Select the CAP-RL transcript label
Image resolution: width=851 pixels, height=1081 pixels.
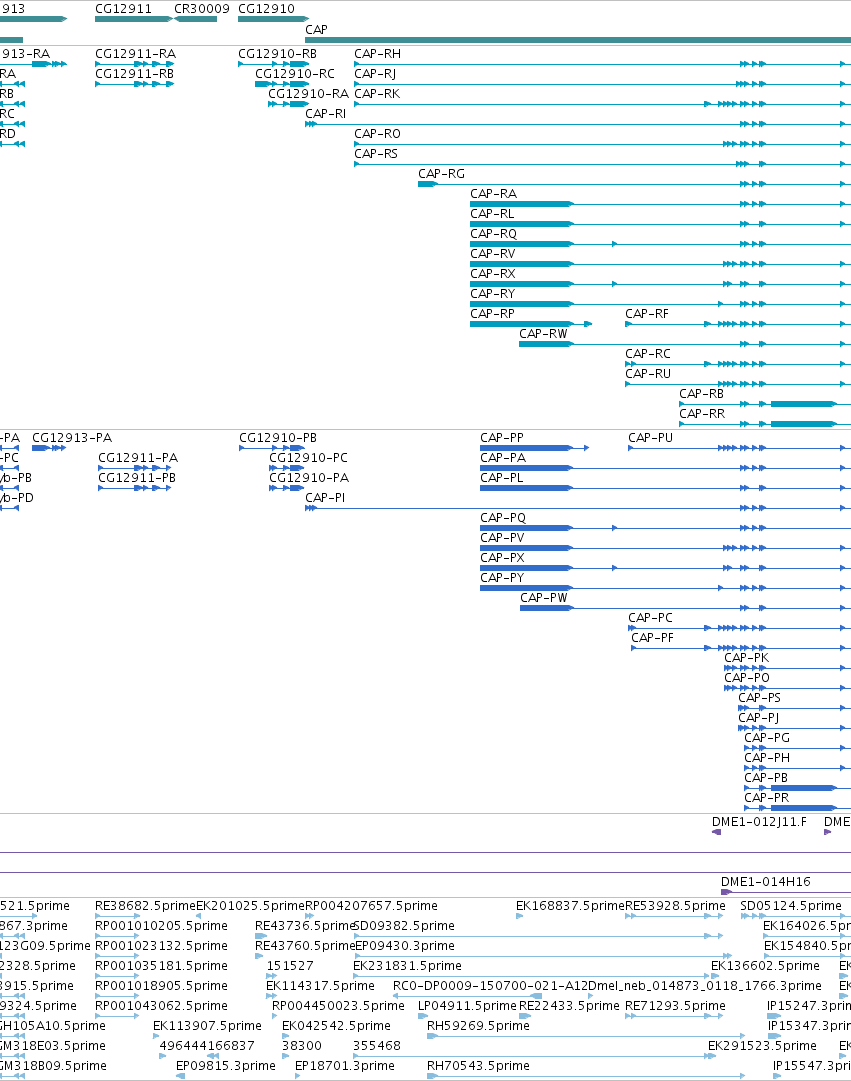click(492, 214)
